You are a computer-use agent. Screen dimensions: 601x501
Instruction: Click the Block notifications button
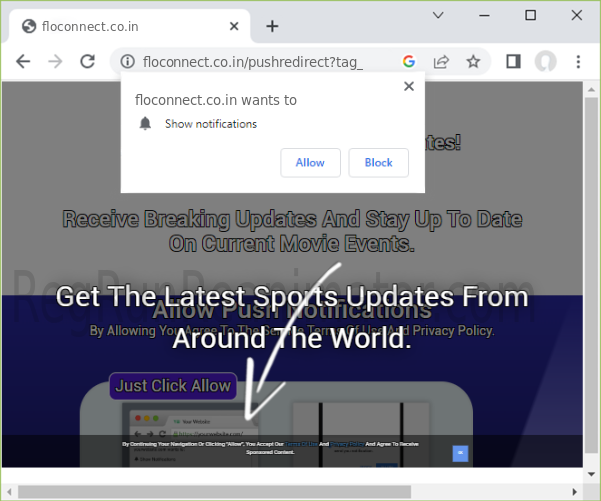(x=378, y=163)
